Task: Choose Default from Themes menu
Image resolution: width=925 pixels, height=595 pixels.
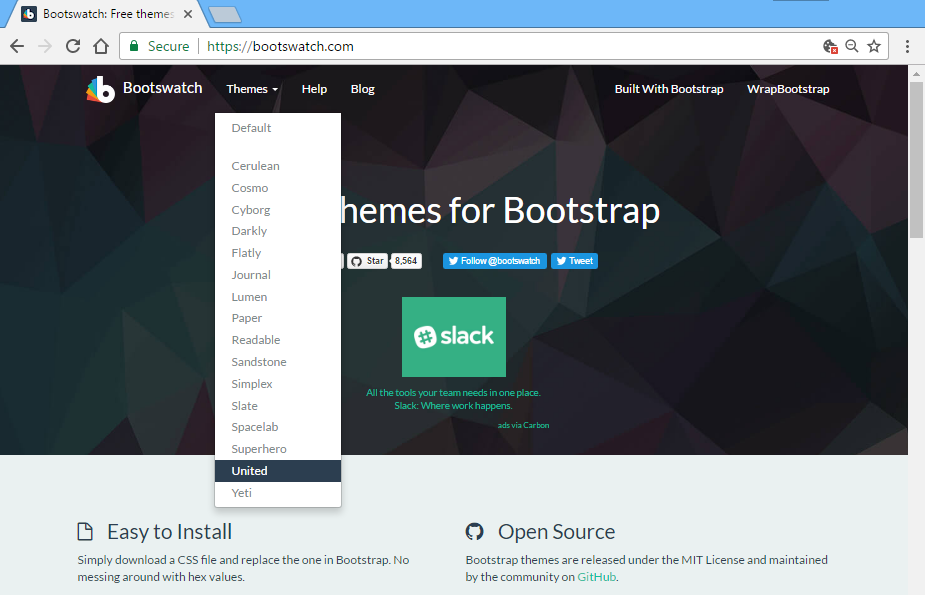Action: (278, 128)
